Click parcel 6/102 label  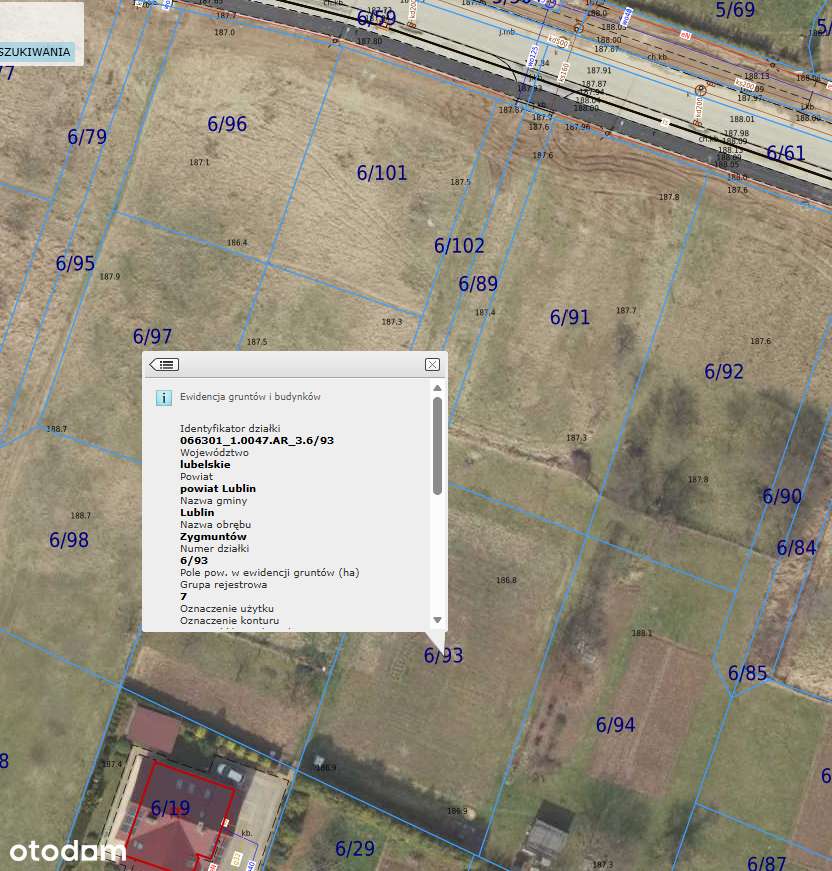point(459,246)
